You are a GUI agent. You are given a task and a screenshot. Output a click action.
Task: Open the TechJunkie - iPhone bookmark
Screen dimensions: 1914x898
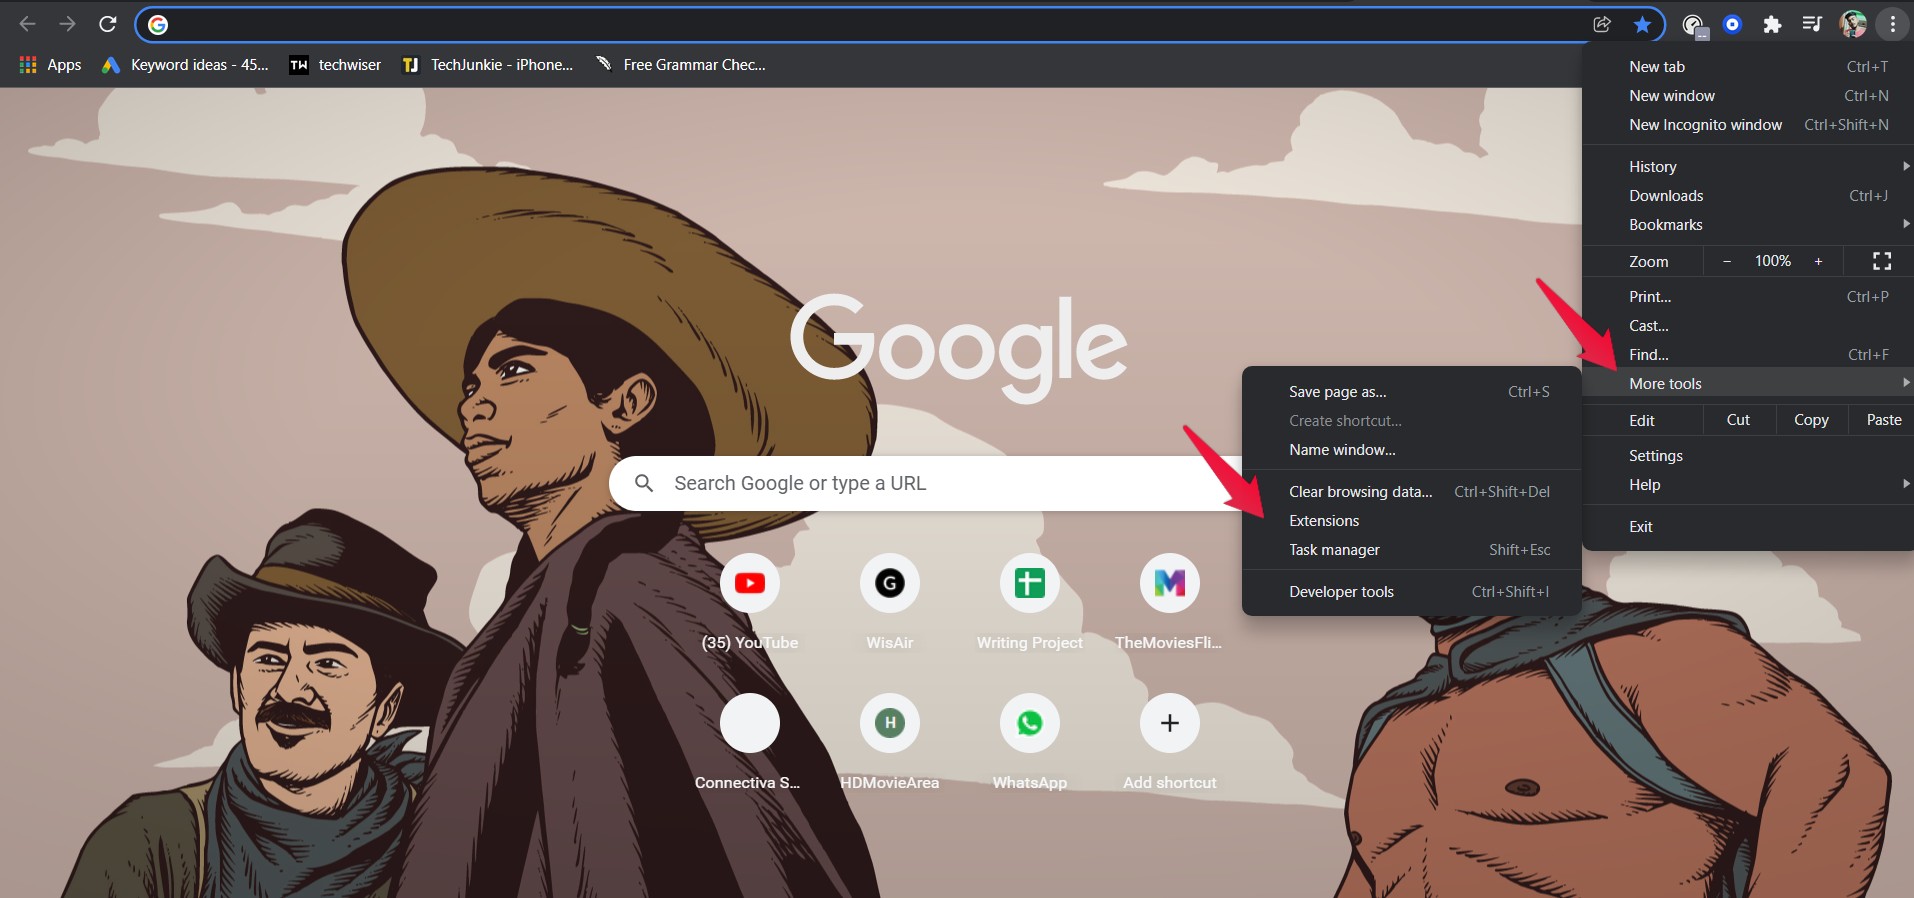(x=488, y=65)
